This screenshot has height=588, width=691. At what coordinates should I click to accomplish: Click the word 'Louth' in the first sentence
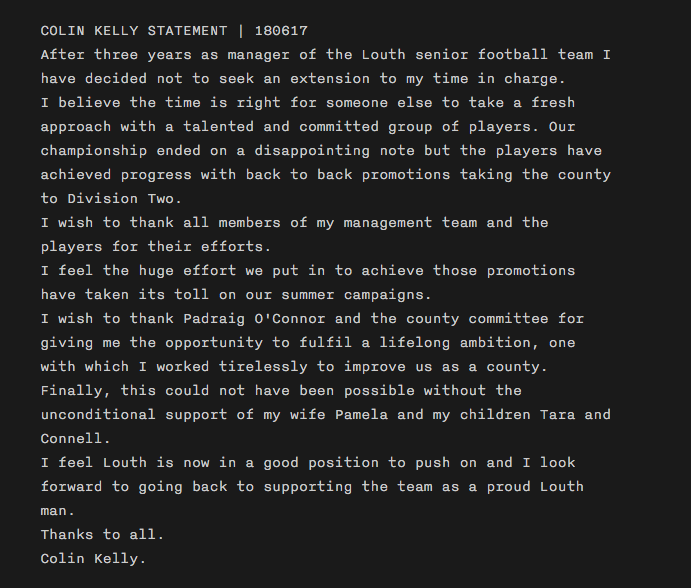click(383, 55)
